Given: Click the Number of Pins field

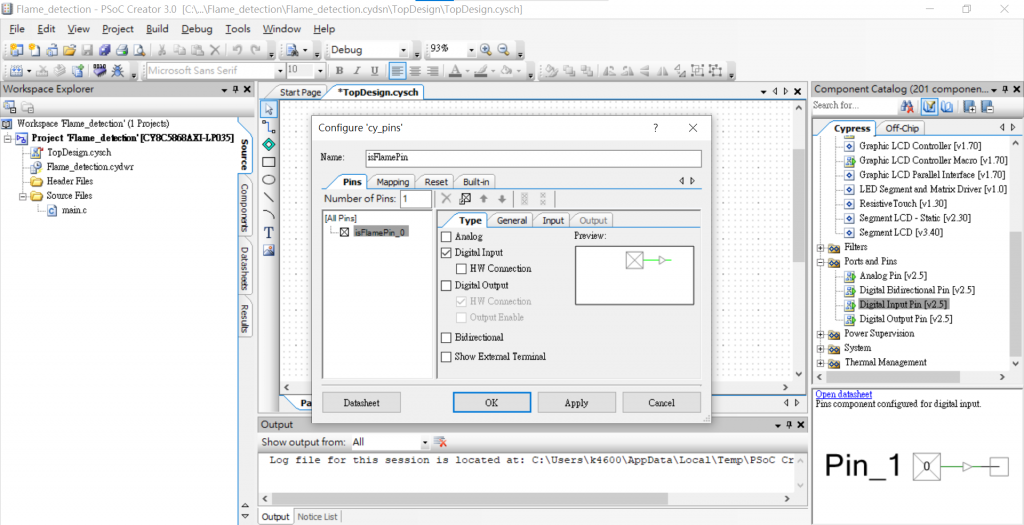Looking at the screenshot, I should (x=416, y=199).
